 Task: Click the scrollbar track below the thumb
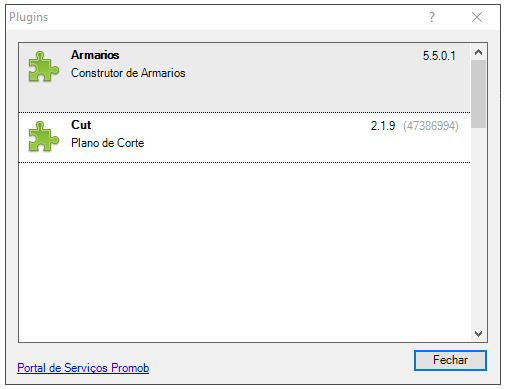[x=479, y=227]
